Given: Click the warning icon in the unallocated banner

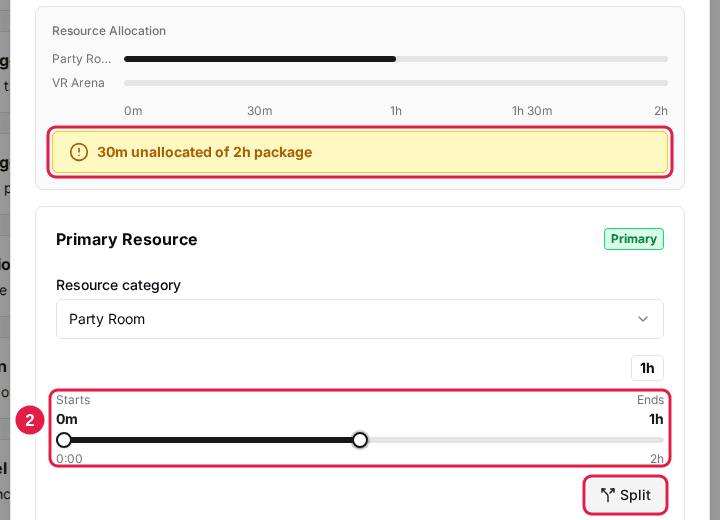Looking at the screenshot, I should (79, 152).
